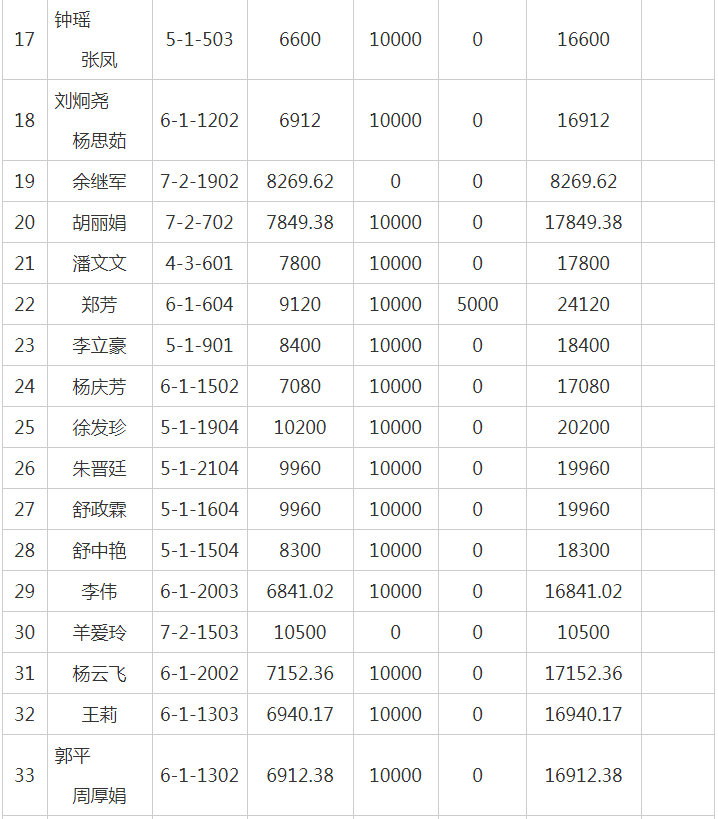Click room number 6-1-1302
Screen dimensions: 718x819
[199, 775]
